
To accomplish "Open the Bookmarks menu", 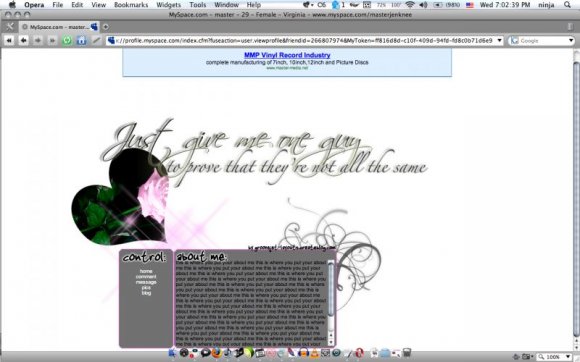I will pos(131,5).
